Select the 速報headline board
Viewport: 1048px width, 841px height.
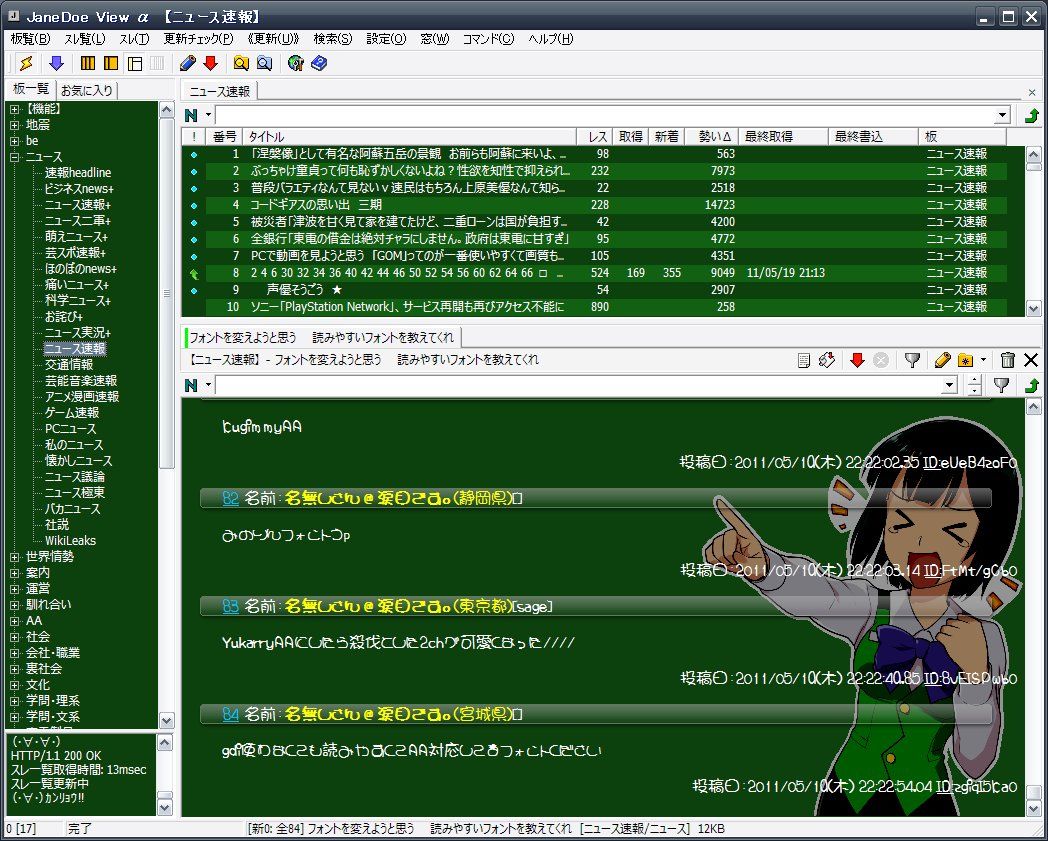coord(78,172)
